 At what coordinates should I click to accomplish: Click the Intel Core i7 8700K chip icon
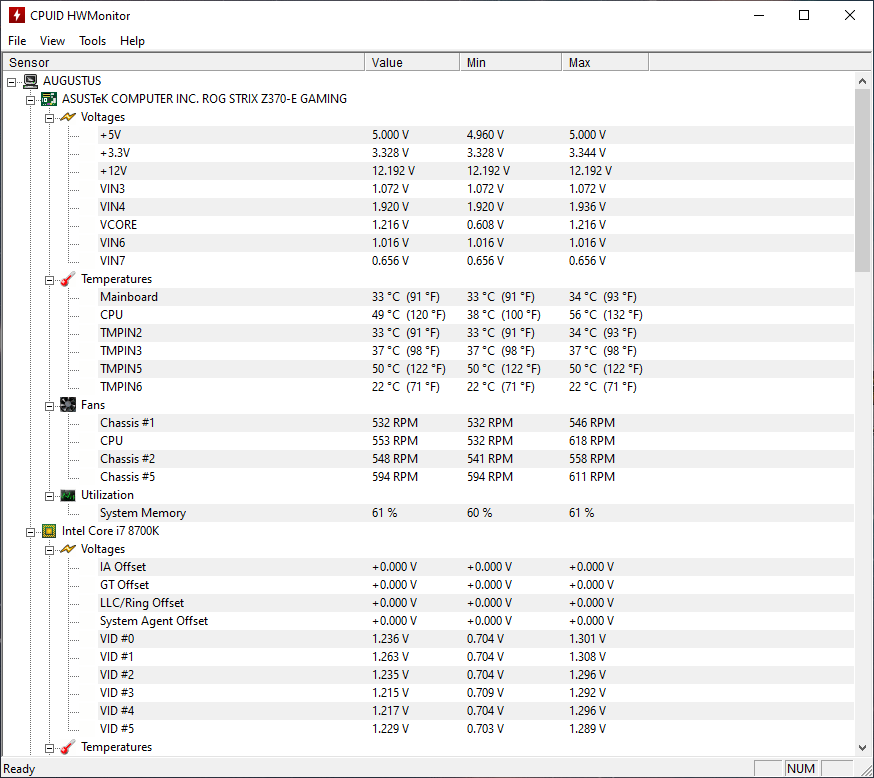(x=49, y=531)
